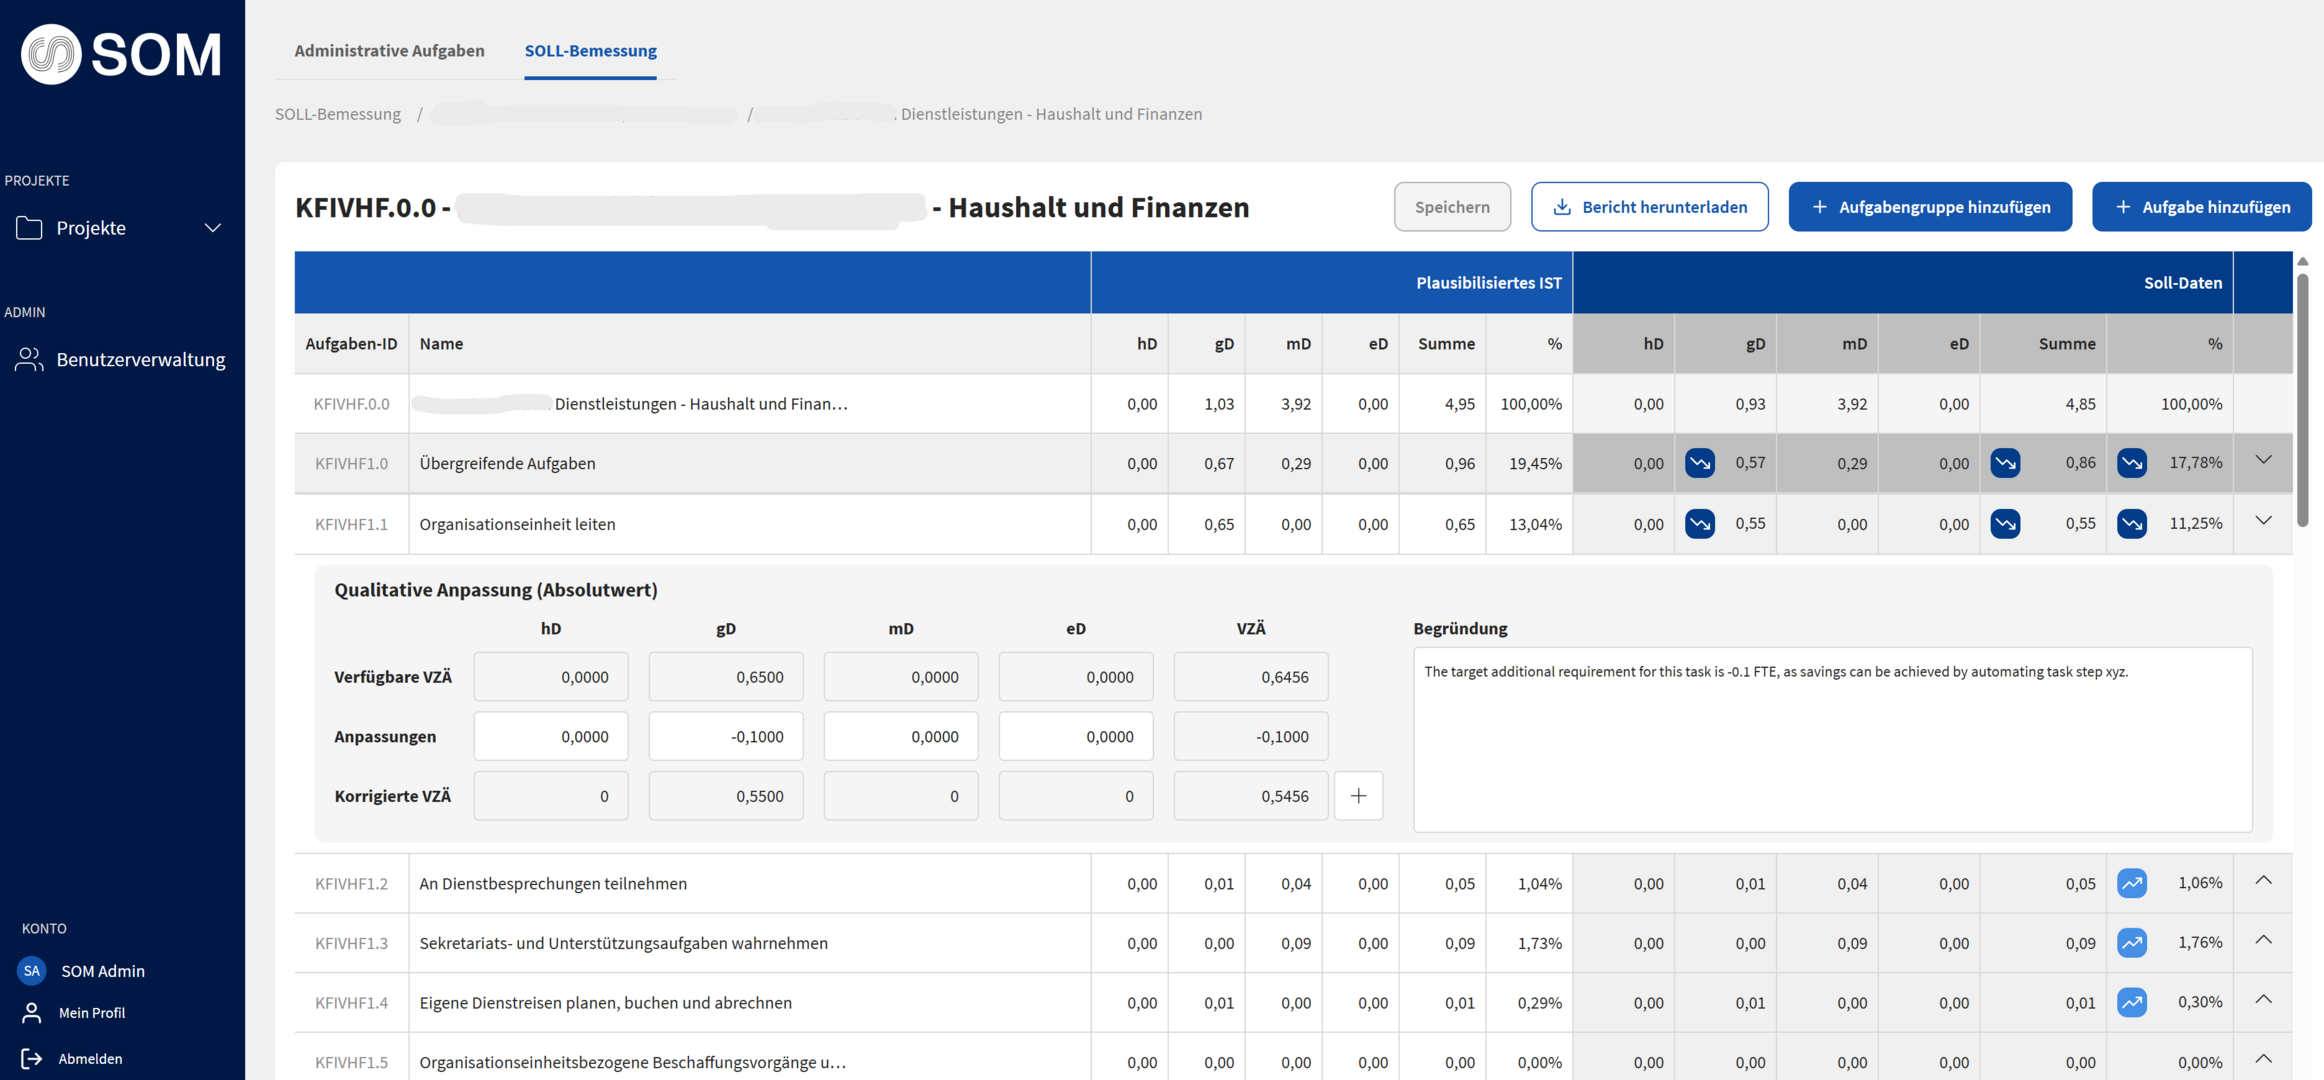Viewport: 2324px width, 1080px height.
Task: Click the table vertical scrollbar
Action: [2303, 400]
